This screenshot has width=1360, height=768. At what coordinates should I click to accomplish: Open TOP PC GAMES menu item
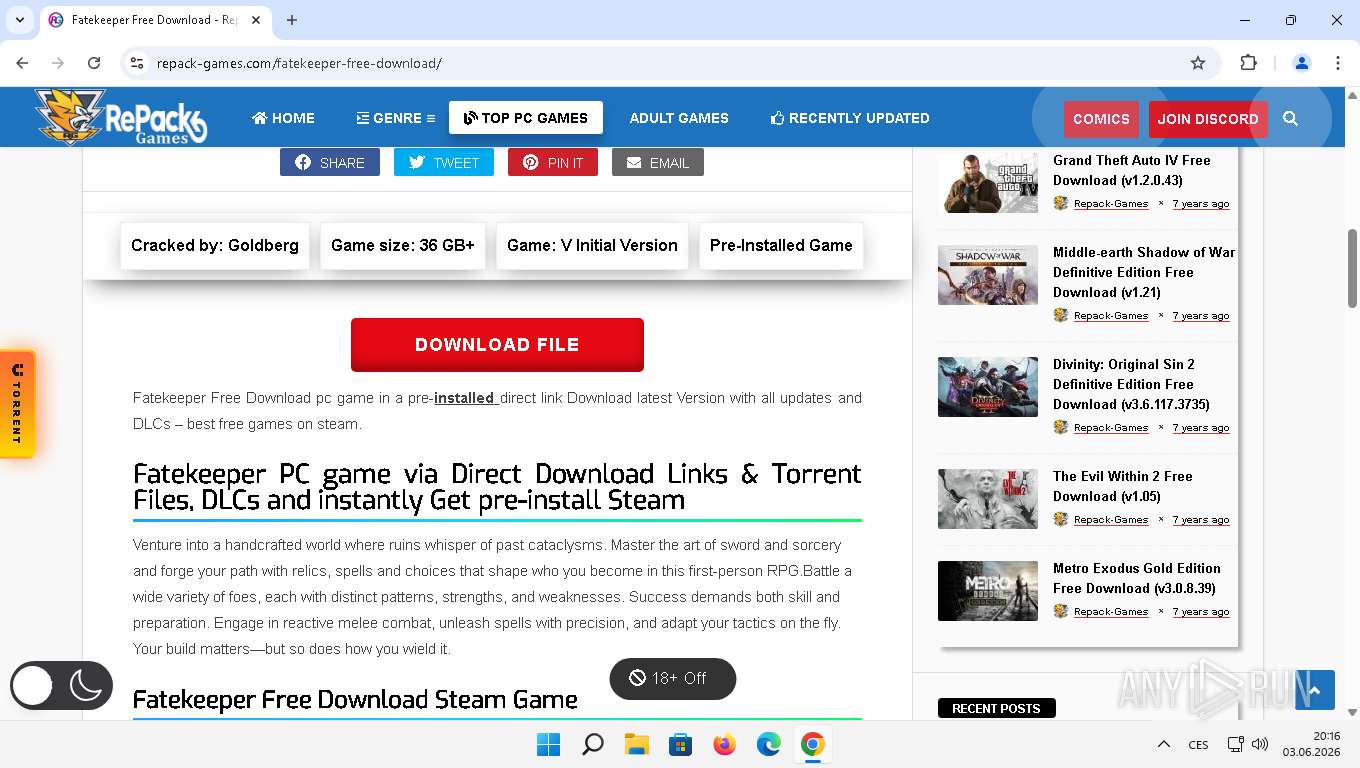[526, 118]
